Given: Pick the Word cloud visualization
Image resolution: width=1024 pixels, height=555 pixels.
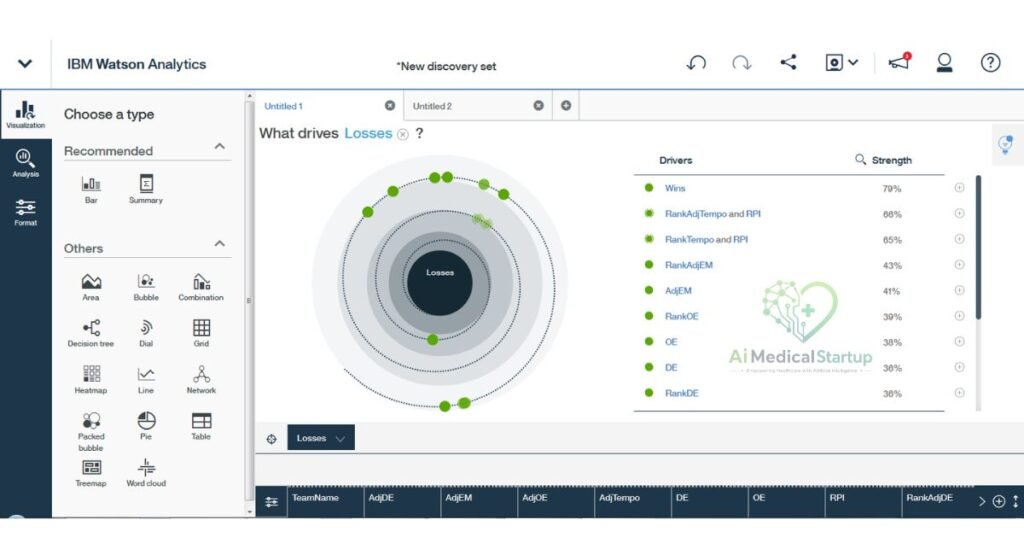Looking at the screenshot, I should point(146,473).
